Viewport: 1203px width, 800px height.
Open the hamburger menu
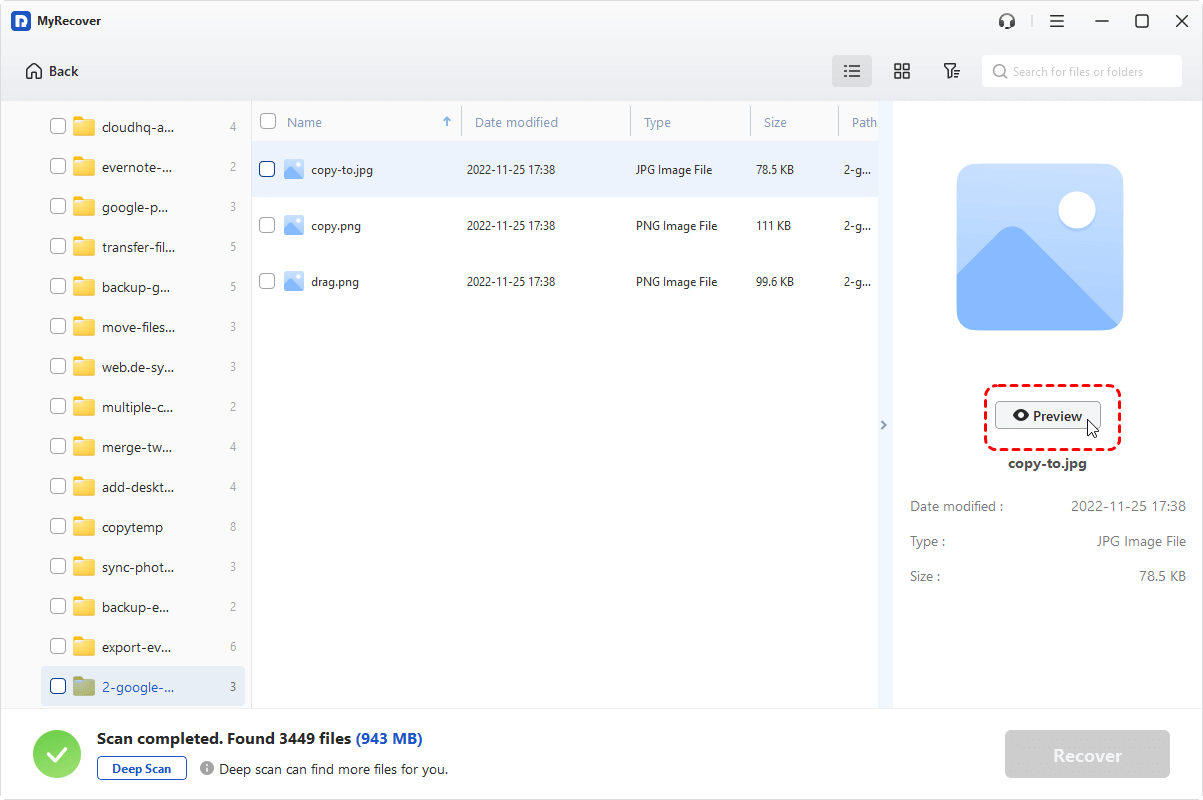click(1056, 20)
